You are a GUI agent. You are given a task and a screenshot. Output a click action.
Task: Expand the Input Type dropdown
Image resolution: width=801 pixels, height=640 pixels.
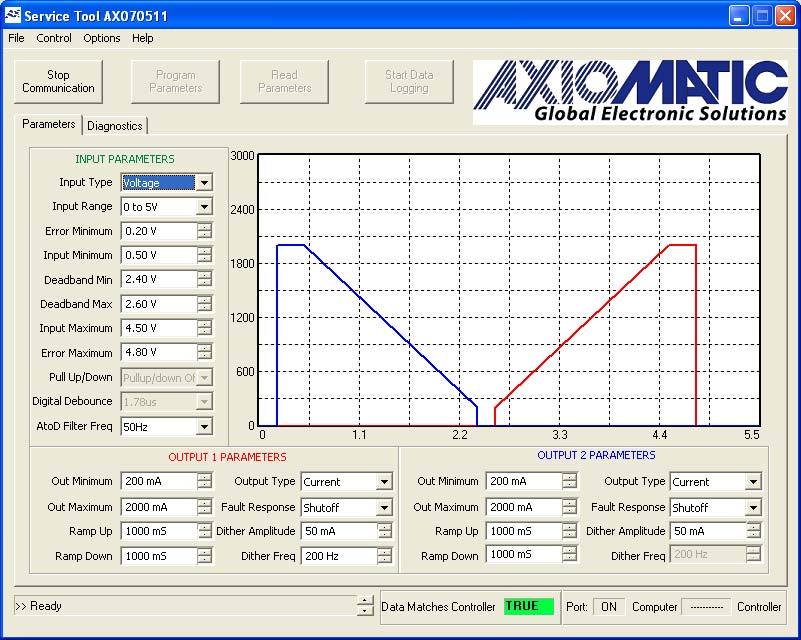pyautogui.click(x=204, y=183)
